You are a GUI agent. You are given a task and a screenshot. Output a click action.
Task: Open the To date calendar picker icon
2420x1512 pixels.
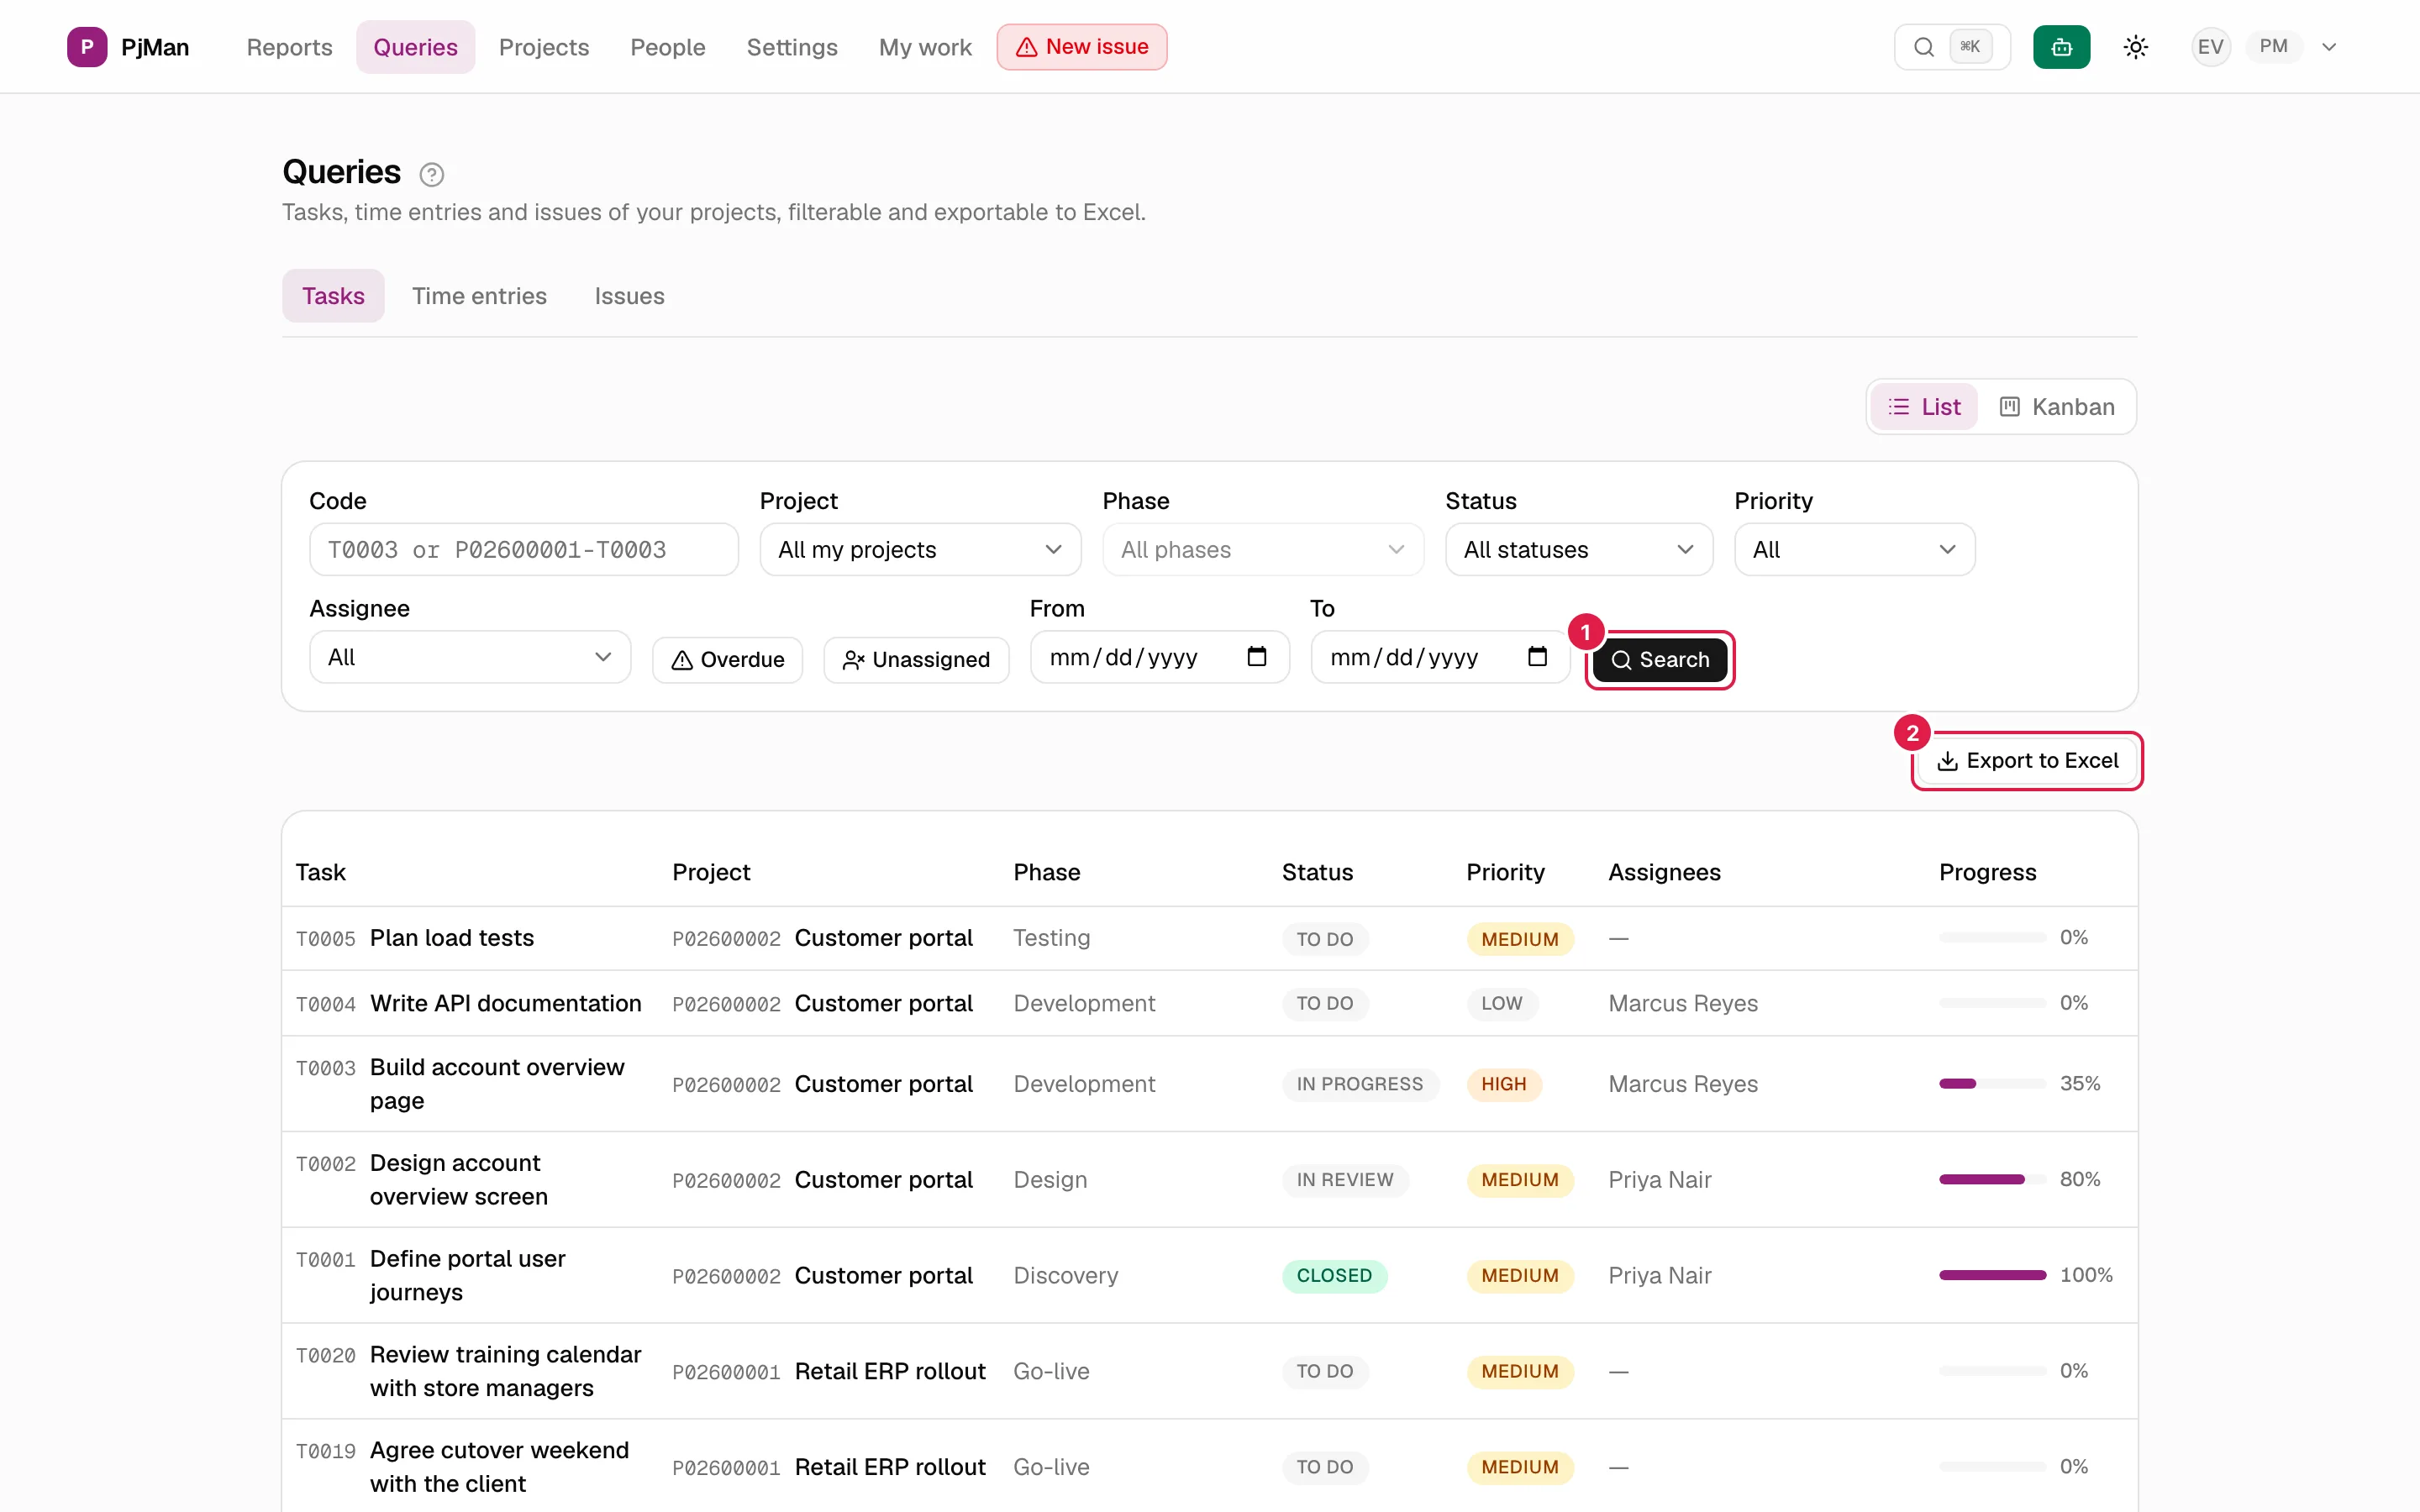pyautogui.click(x=1538, y=657)
